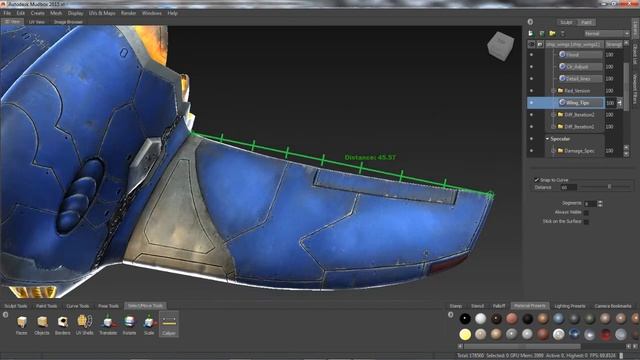Enable Stick on the Surface checkbox
640x360 pixels.
coord(586,222)
